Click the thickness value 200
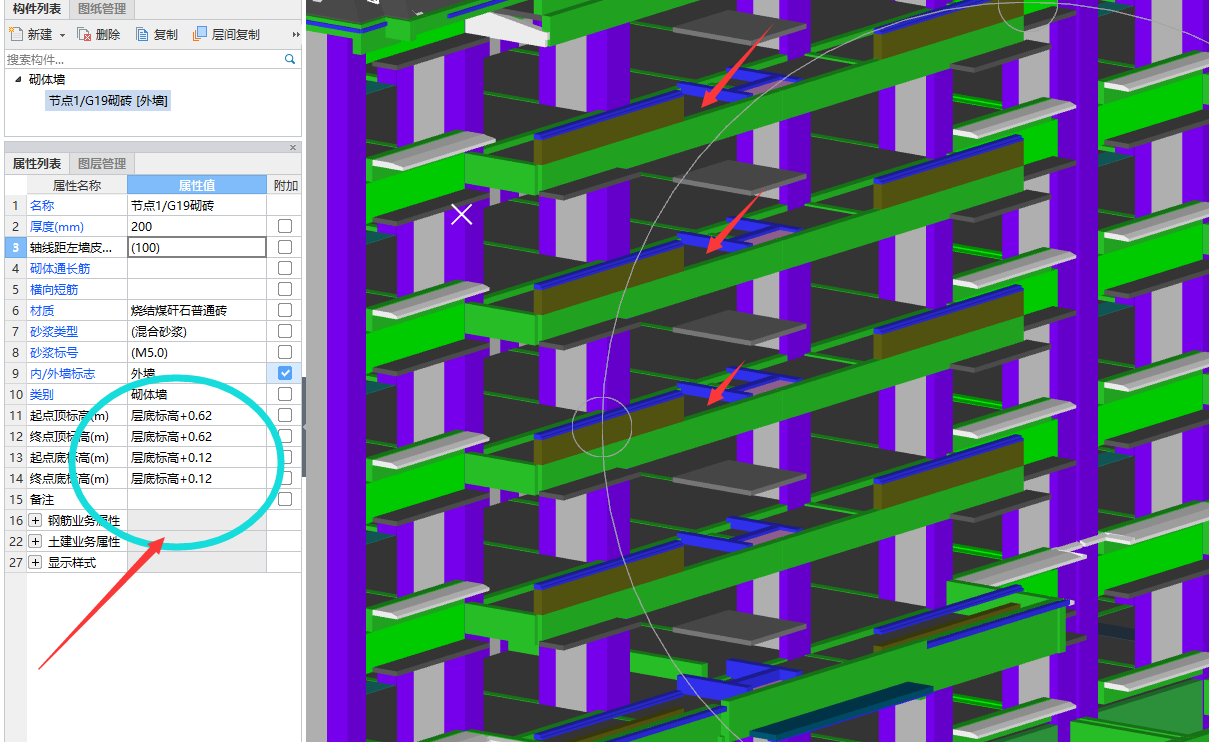The height and width of the screenshot is (742, 1209). coord(197,226)
